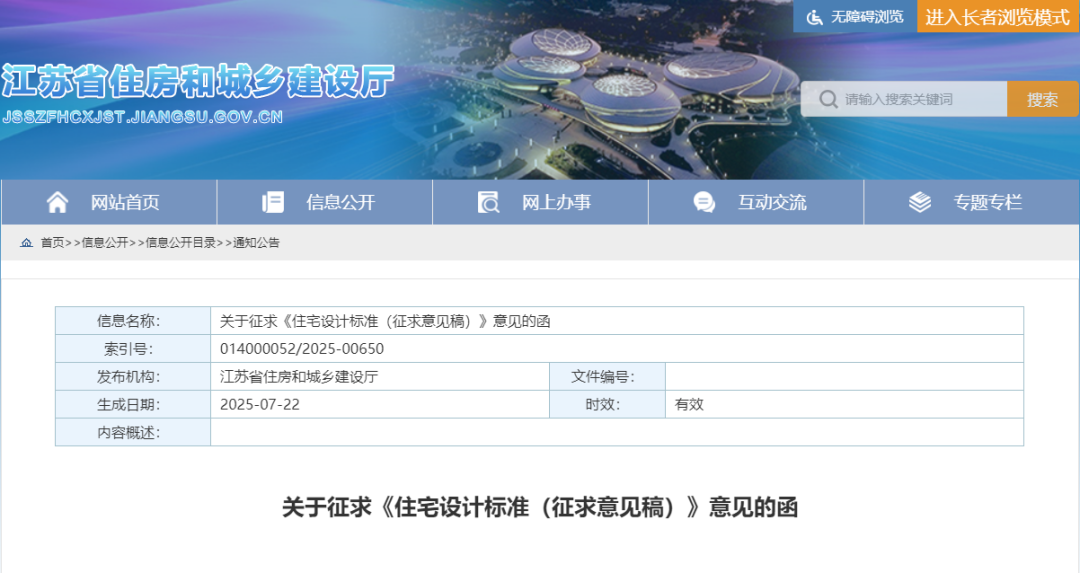Click the index number 014000052/2025-00650
This screenshot has height=573, width=1080.
(x=302, y=349)
